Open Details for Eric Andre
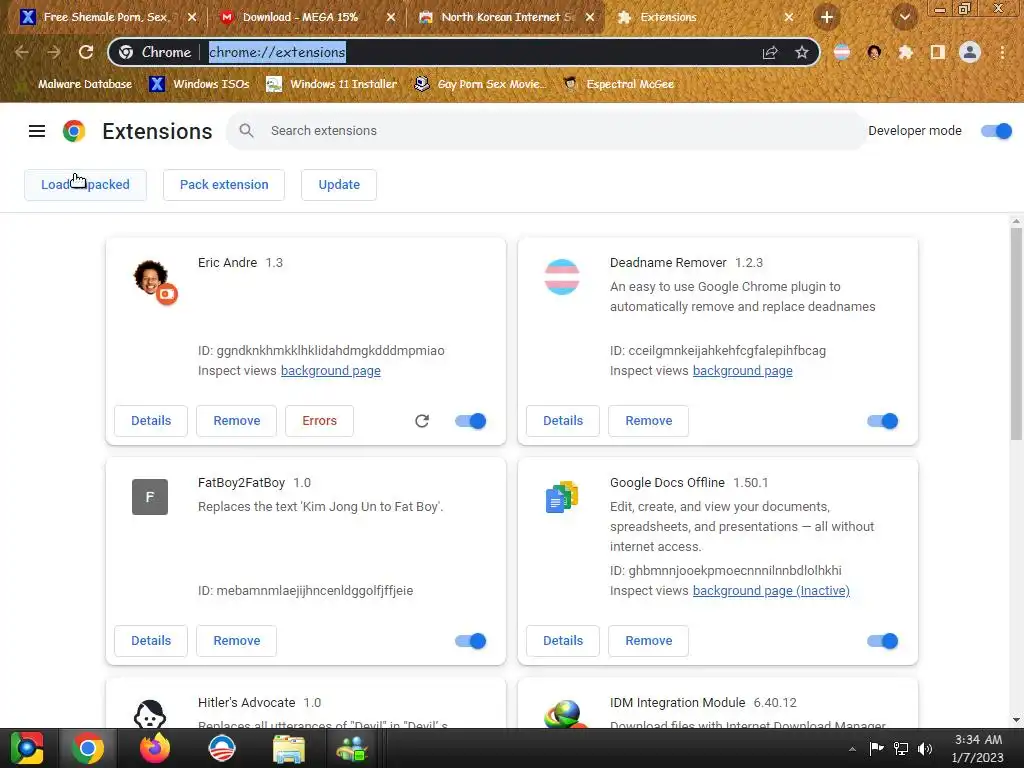This screenshot has width=1024, height=768. (x=151, y=421)
